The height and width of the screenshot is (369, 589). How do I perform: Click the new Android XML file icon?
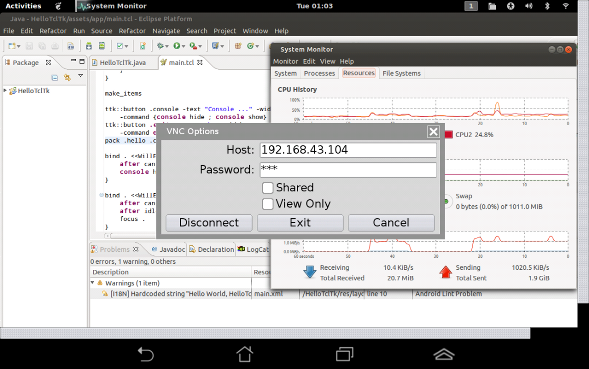pos(142,46)
